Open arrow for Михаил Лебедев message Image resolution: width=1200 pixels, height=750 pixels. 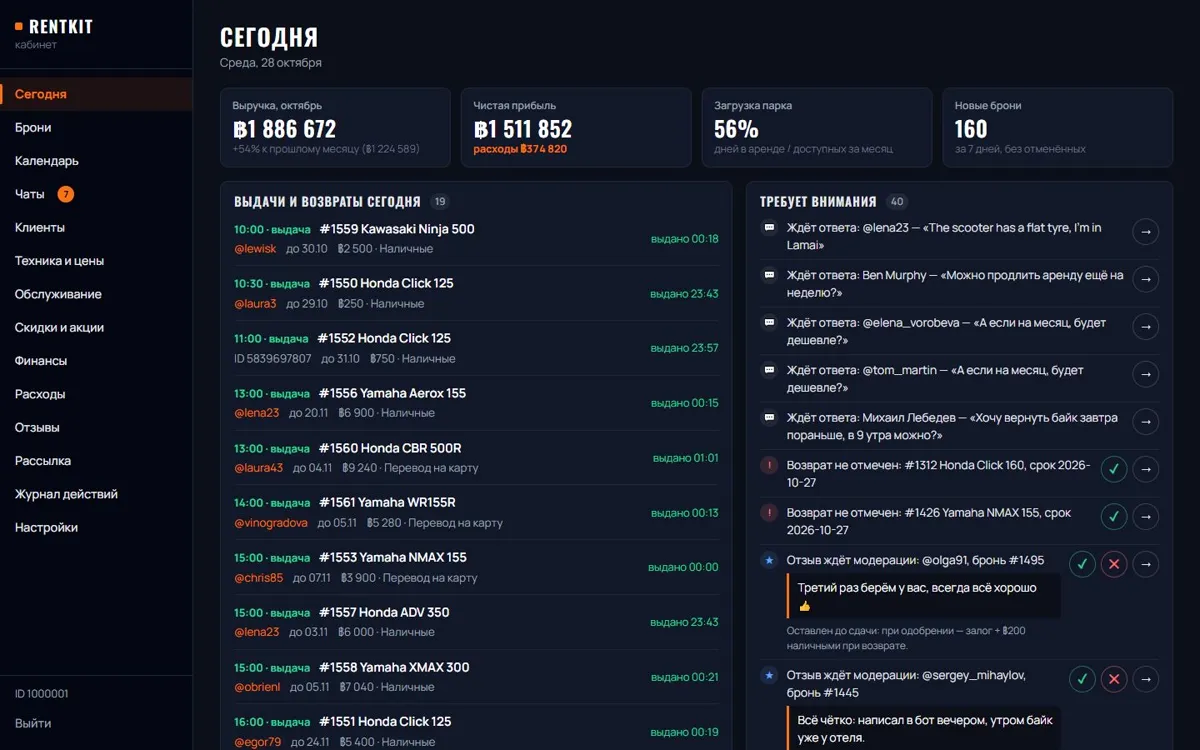(1146, 422)
